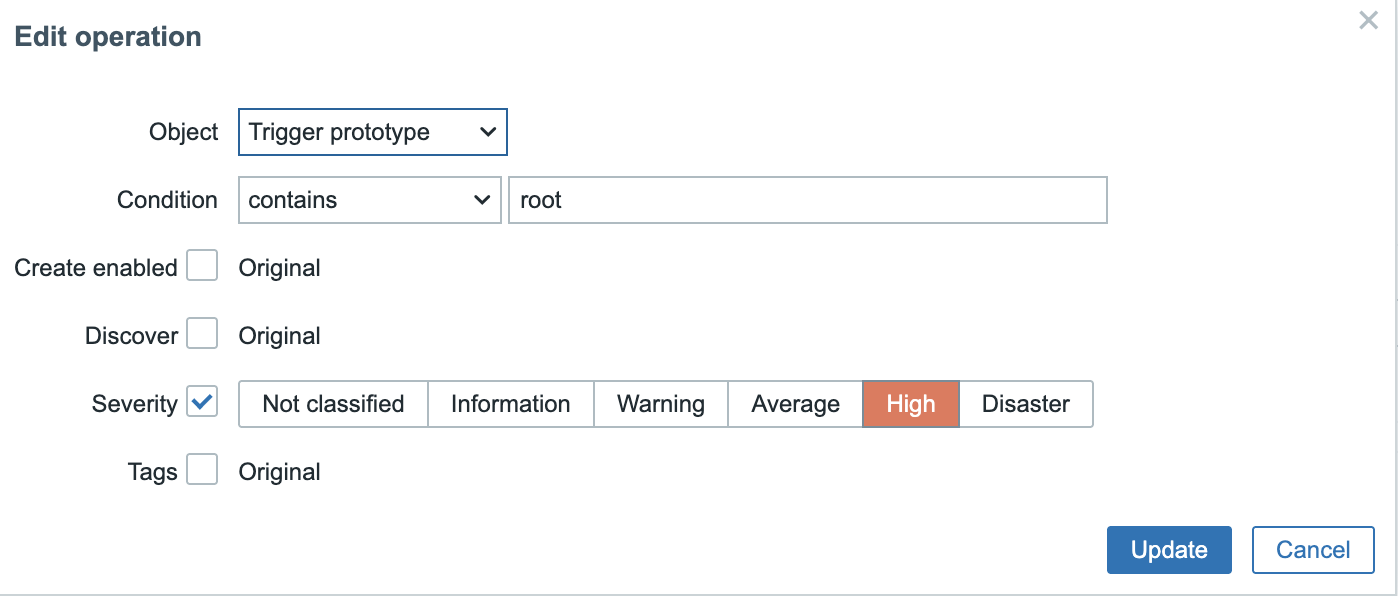Pick the Average severity option
The width and height of the screenshot is (1398, 596).
[x=795, y=404]
